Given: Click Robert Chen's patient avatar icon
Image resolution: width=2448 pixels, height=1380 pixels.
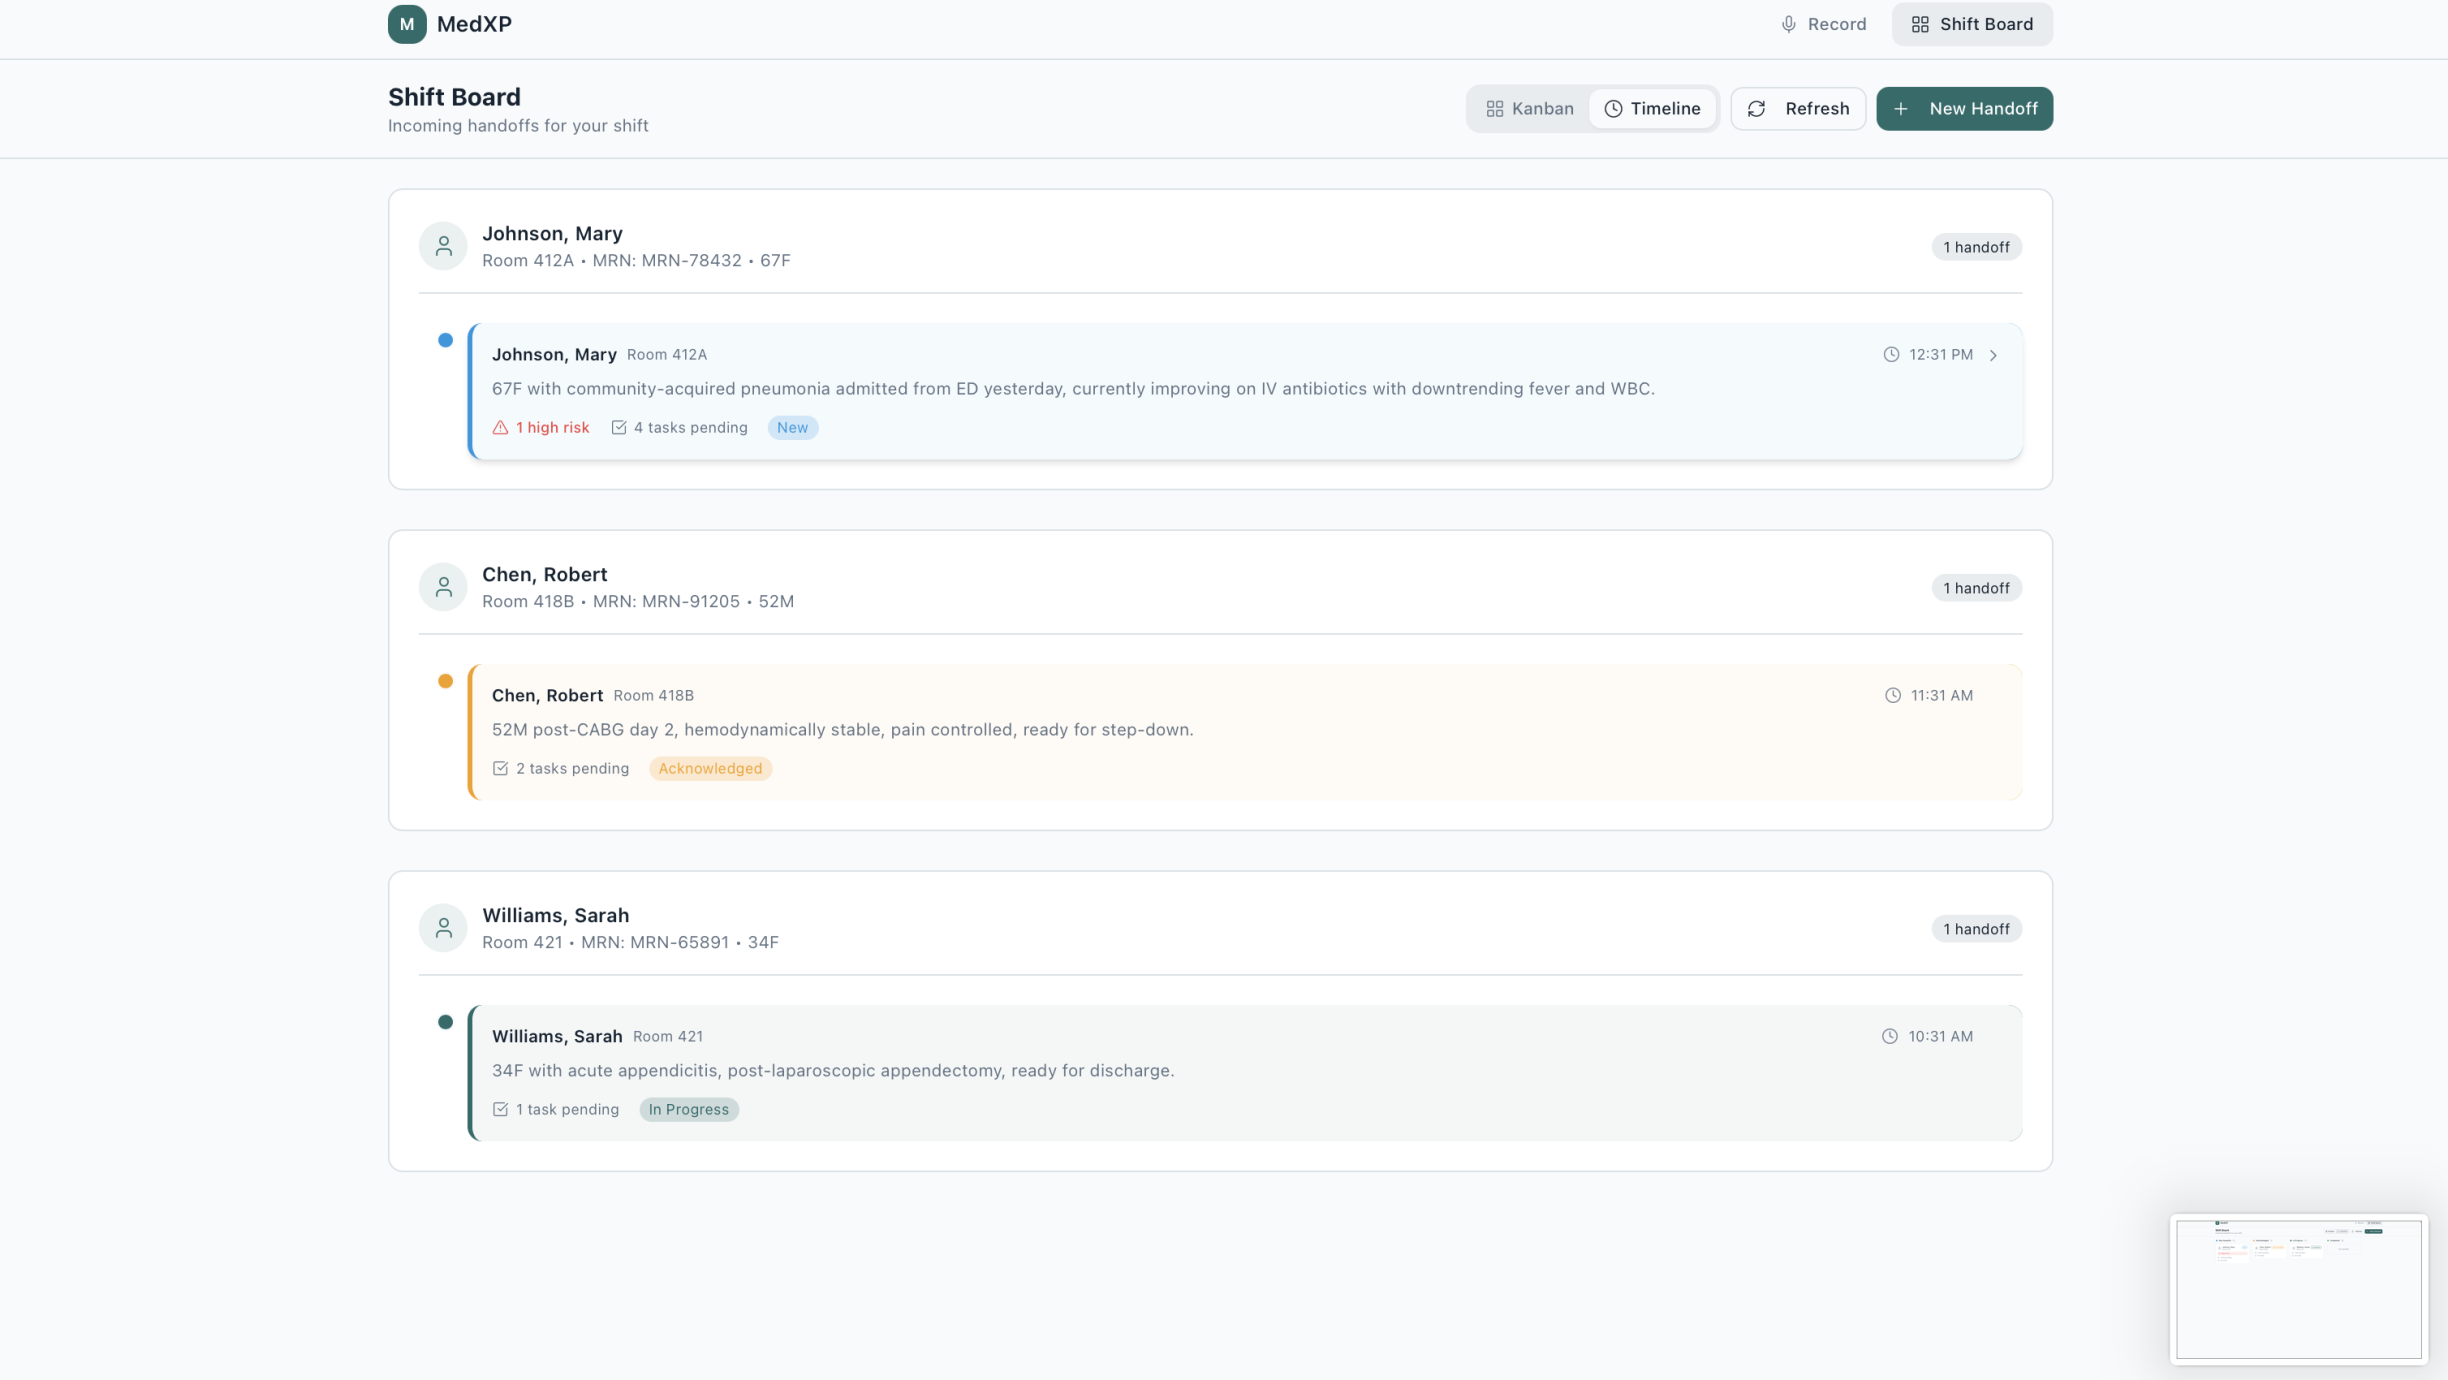Looking at the screenshot, I should pos(443,587).
